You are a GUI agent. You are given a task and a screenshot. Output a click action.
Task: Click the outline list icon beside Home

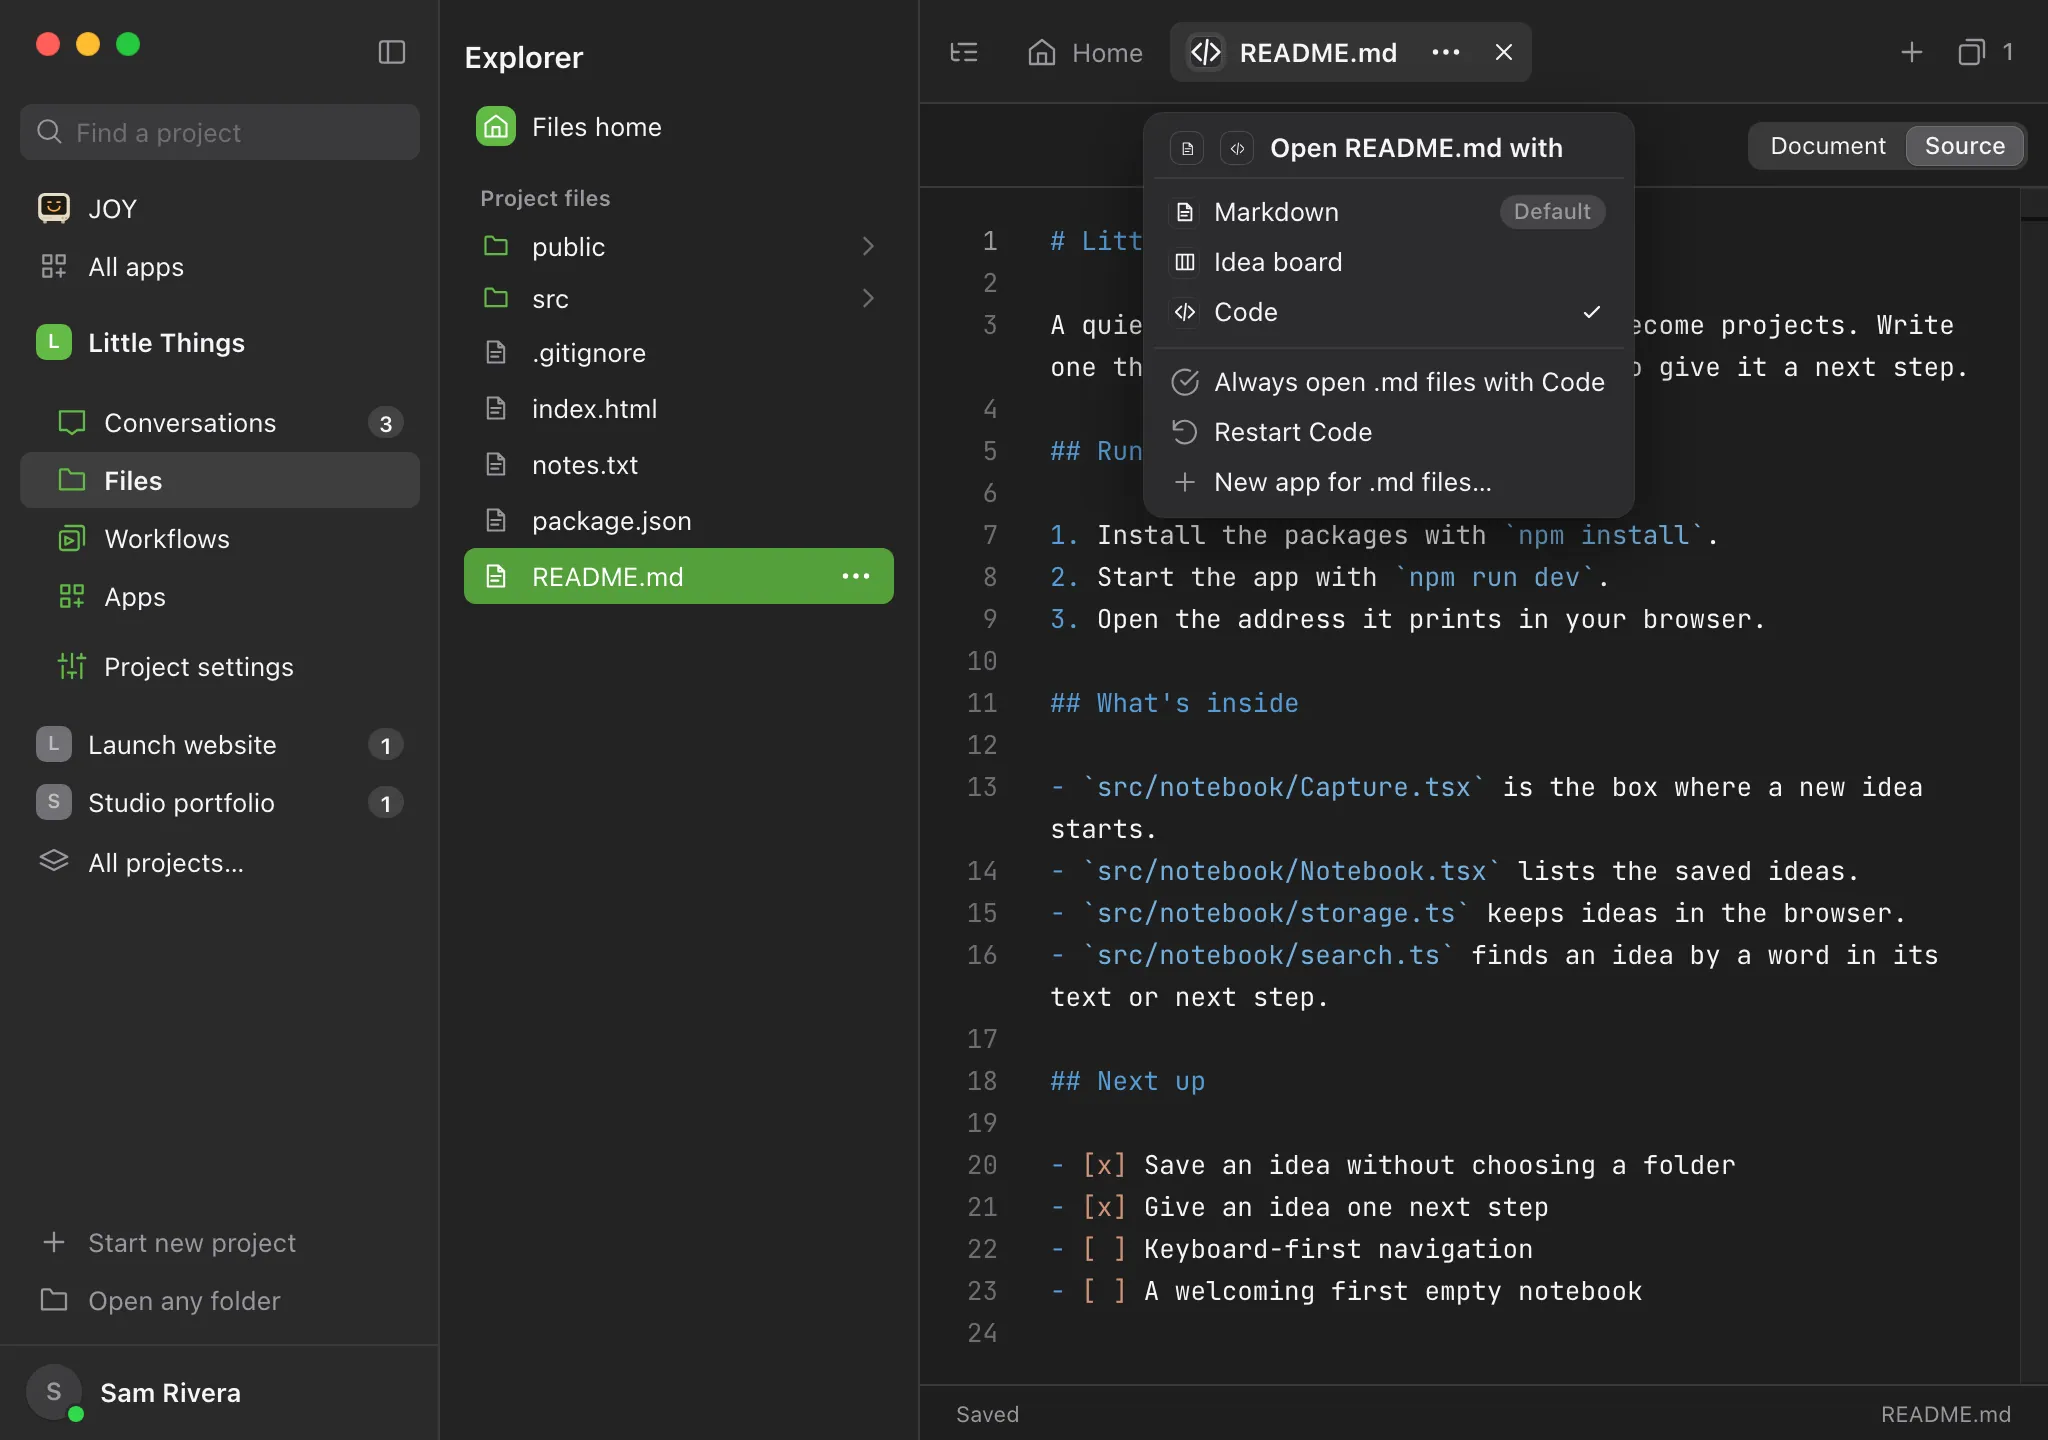pos(964,52)
